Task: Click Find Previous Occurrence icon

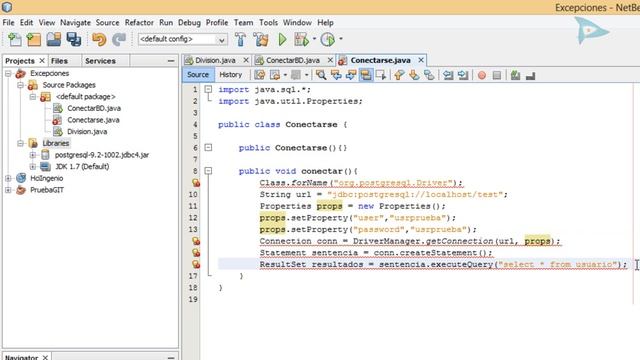Action: pyautogui.click(x=336, y=75)
